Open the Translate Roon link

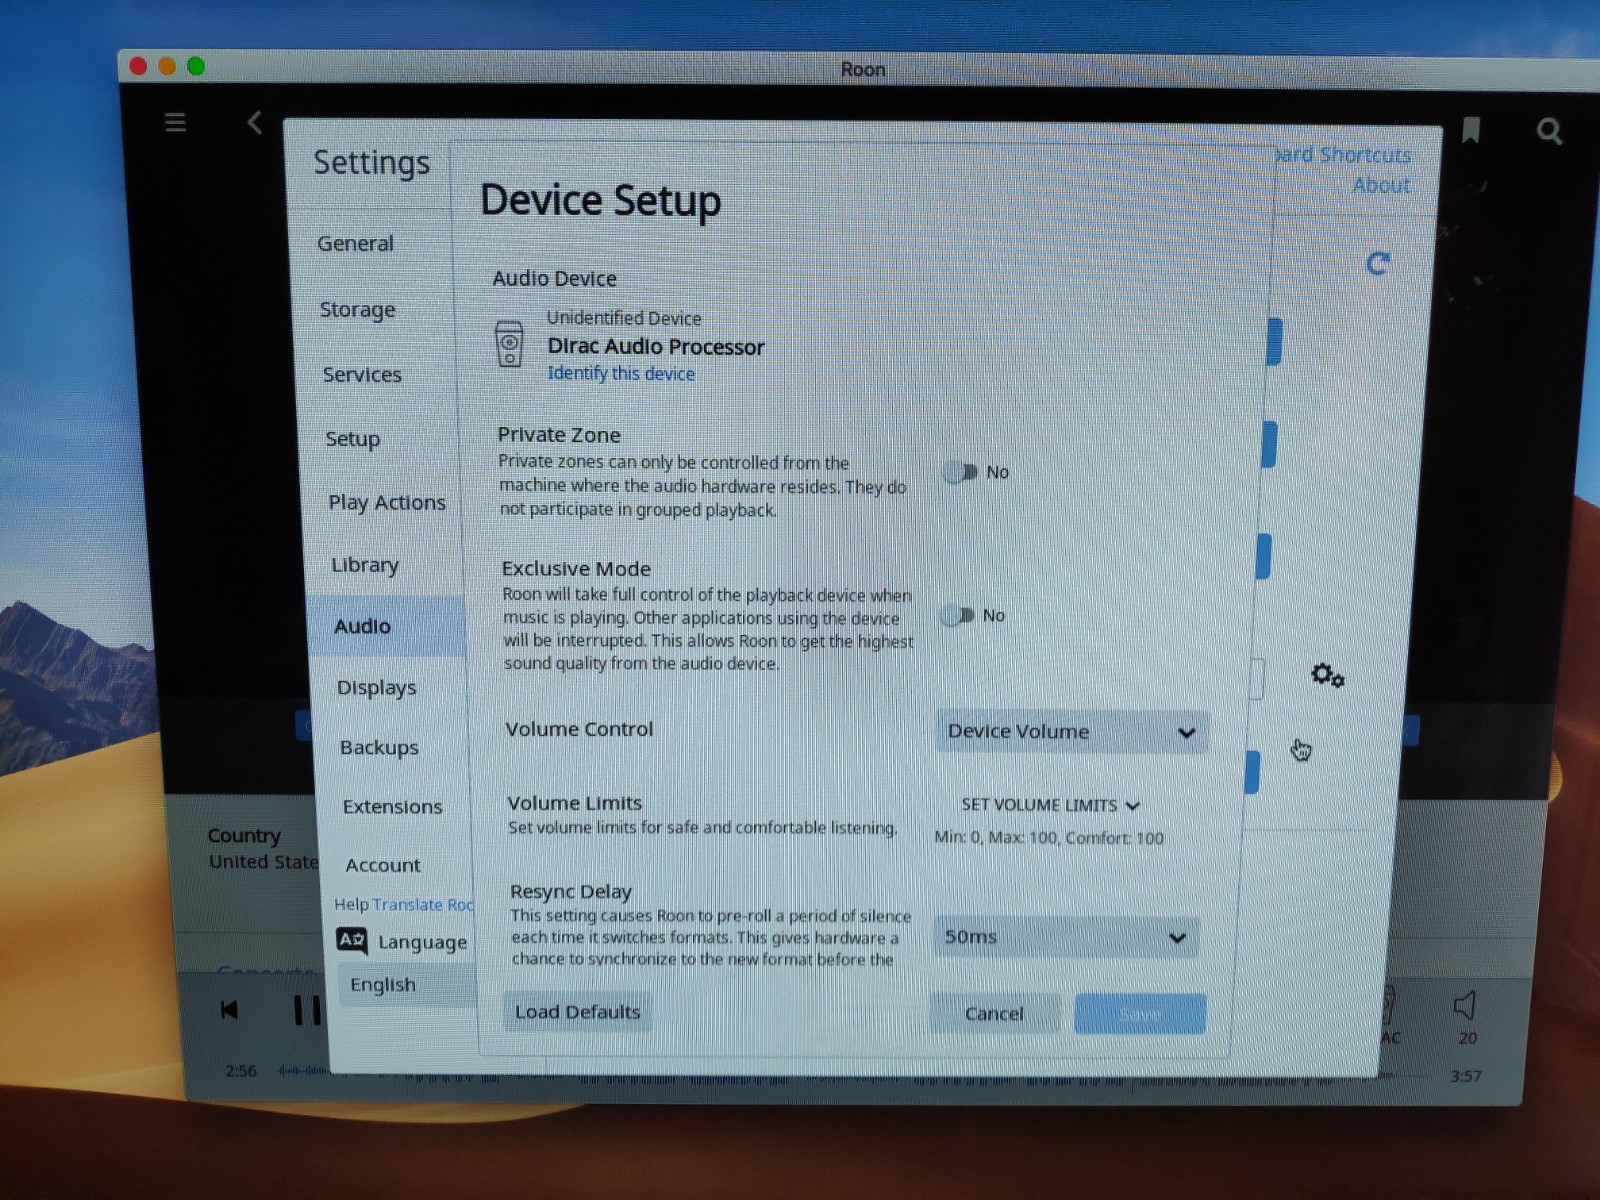[423, 904]
